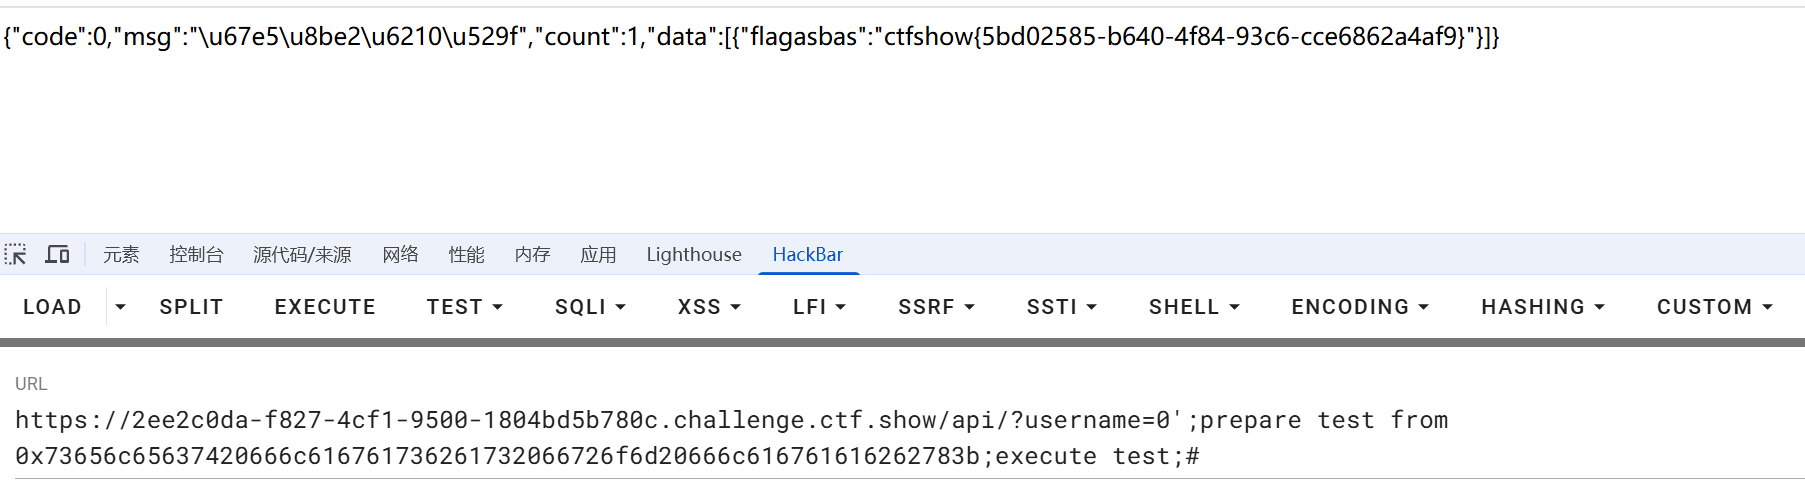1805x501 pixels.
Task: Click the LOAD button
Action: pos(53,307)
